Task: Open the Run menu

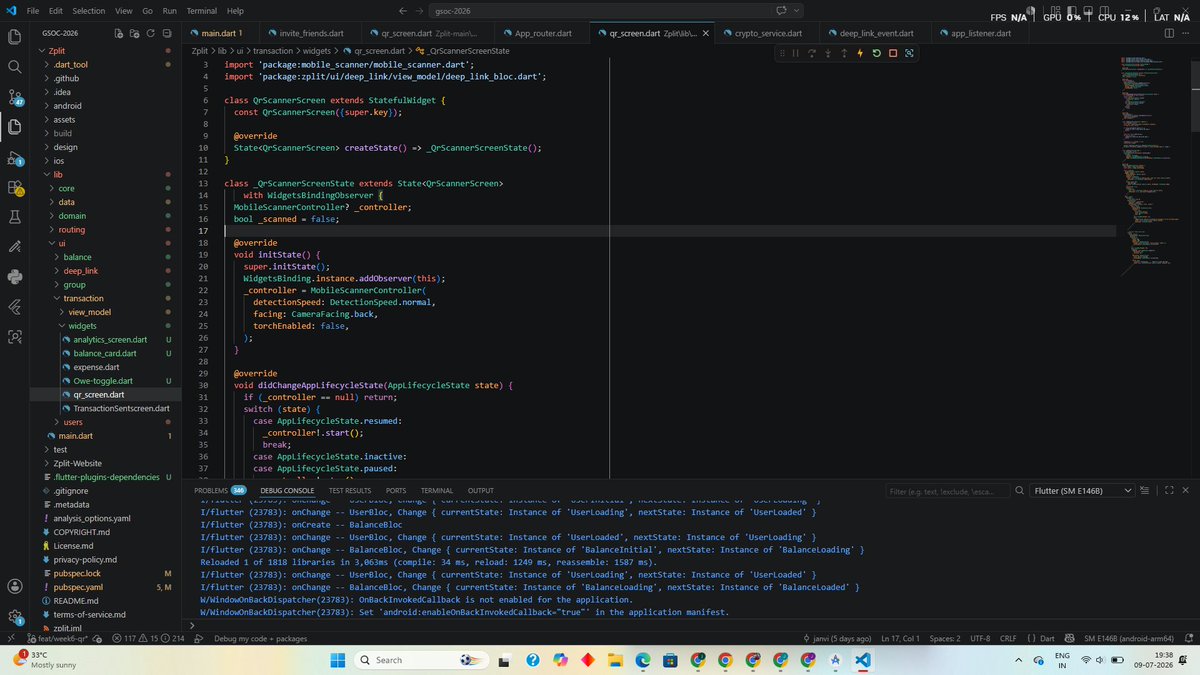Action: coord(170,11)
